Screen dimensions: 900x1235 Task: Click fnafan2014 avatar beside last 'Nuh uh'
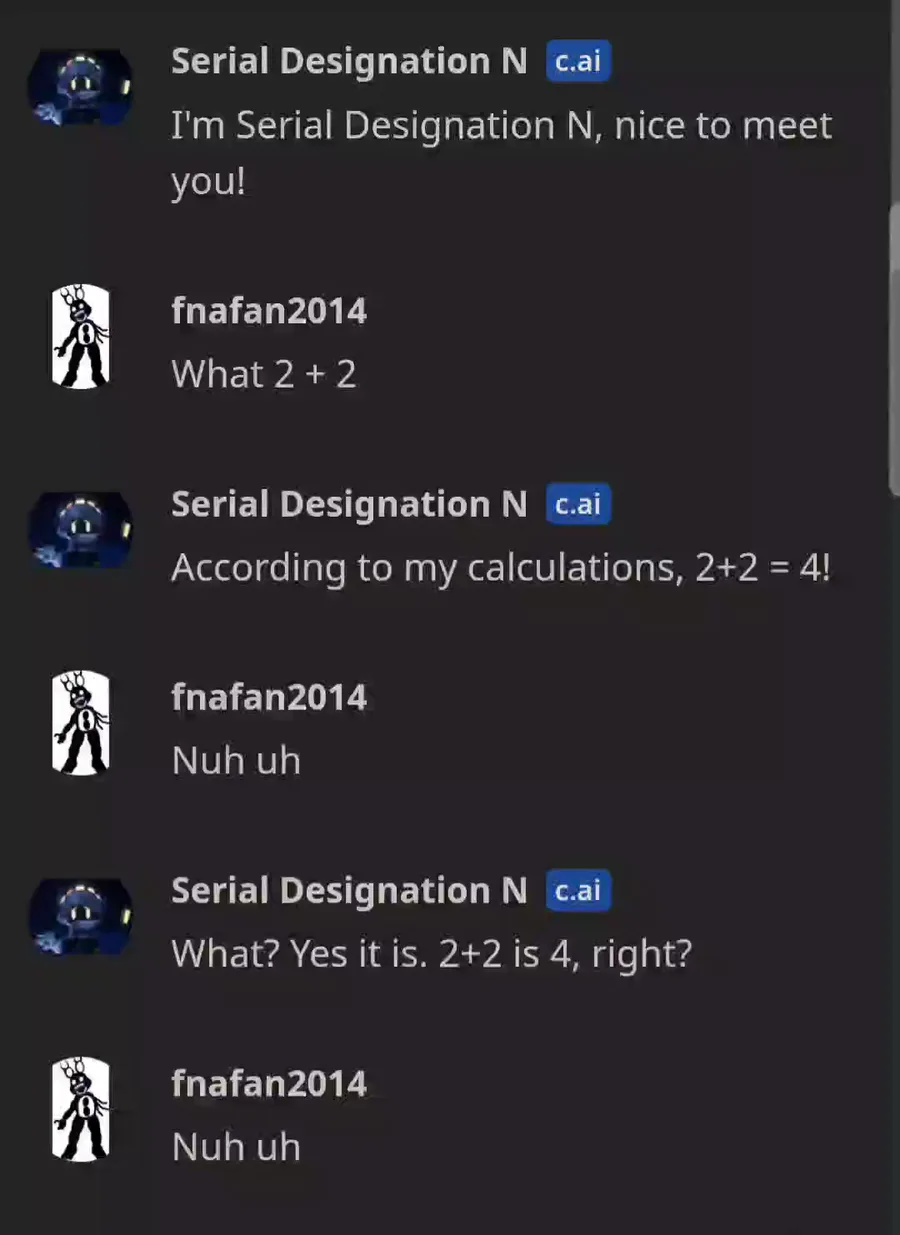click(x=80, y=1109)
